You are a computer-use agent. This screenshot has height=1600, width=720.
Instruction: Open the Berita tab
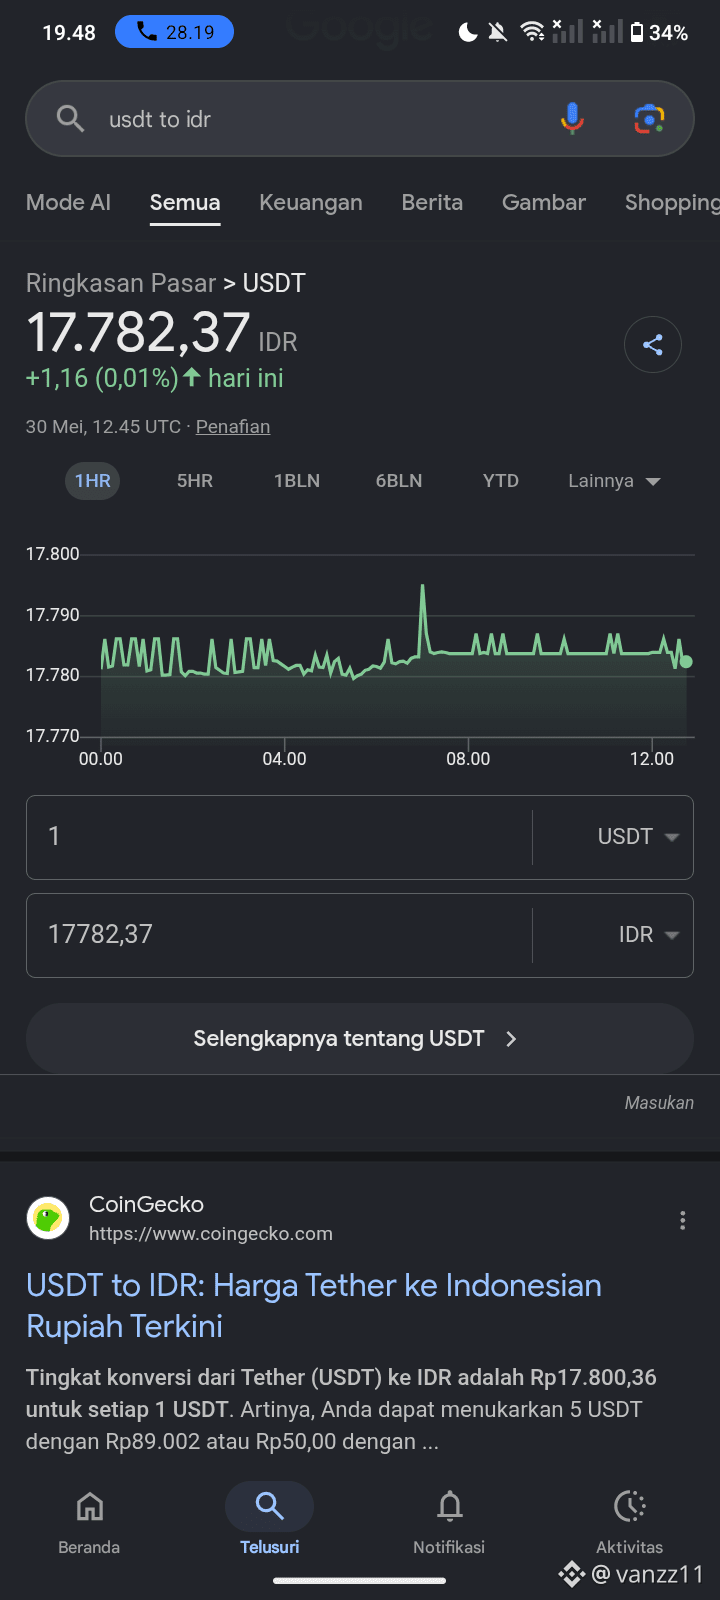tap(432, 203)
